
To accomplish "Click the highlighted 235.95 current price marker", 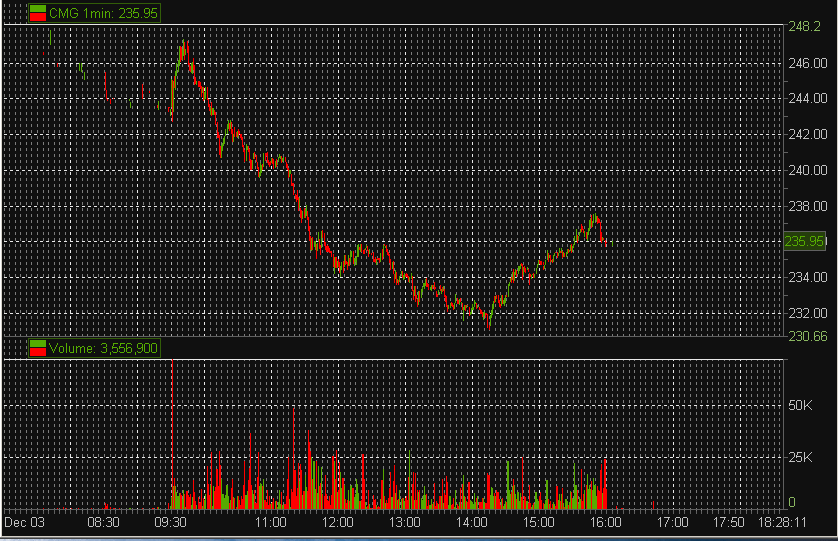I will [805, 241].
